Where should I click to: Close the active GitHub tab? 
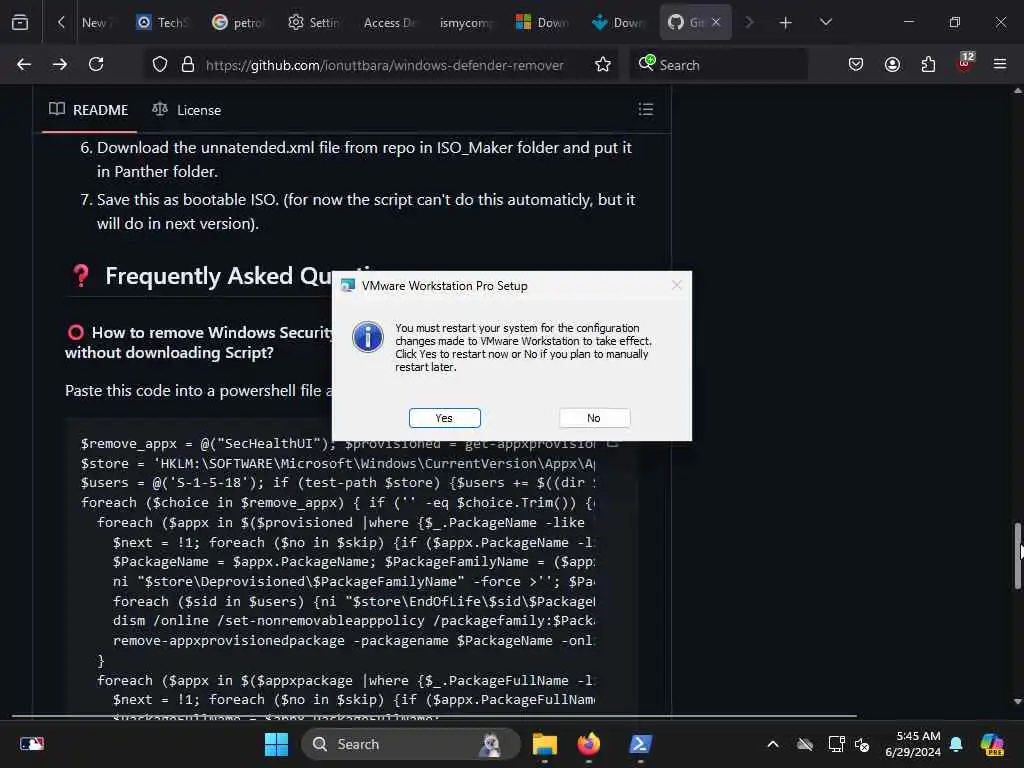pos(716,22)
